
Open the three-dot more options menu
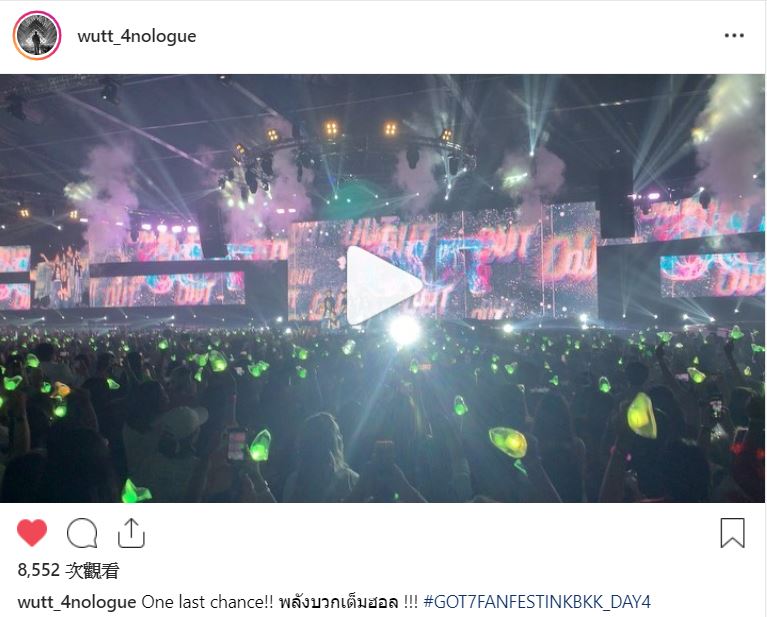point(734,36)
